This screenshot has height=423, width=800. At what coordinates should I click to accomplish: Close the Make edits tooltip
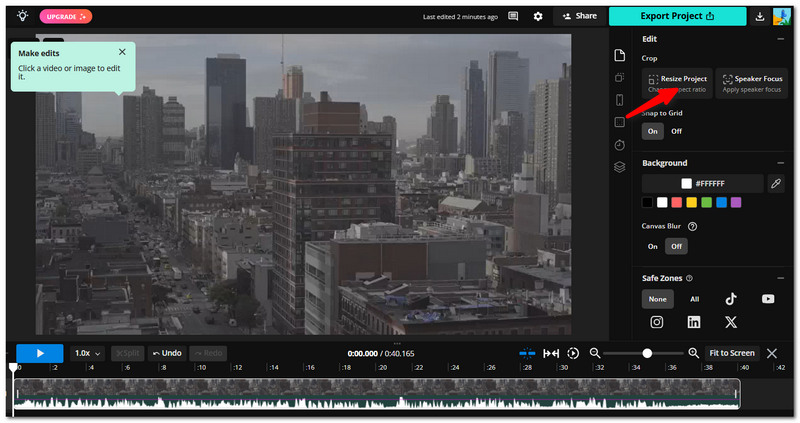pos(122,52)
